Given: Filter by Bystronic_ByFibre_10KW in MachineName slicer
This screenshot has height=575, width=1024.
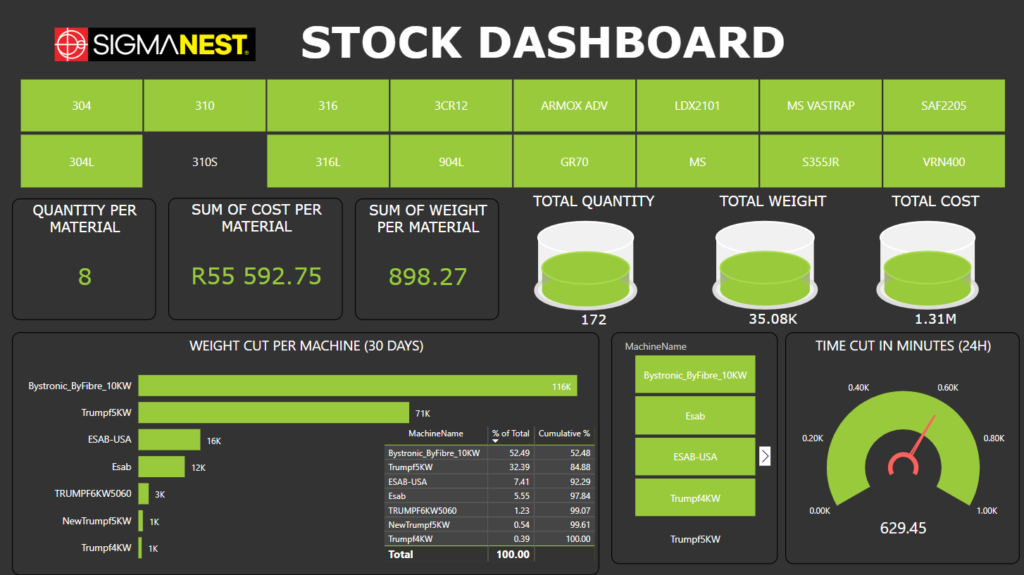Looking at the screenshot, I should [695, 375].
